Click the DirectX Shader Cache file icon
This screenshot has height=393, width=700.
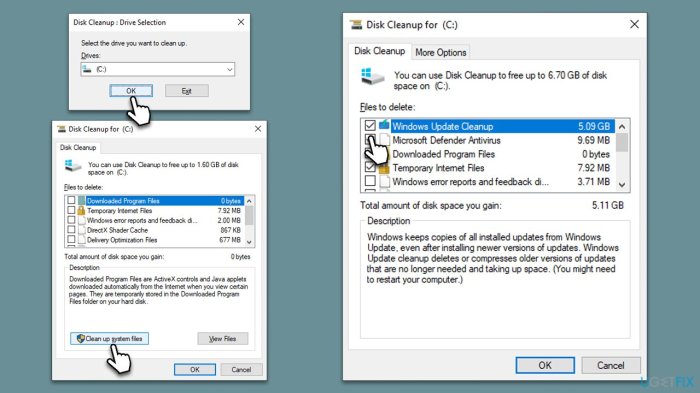[x=81, y=230]
